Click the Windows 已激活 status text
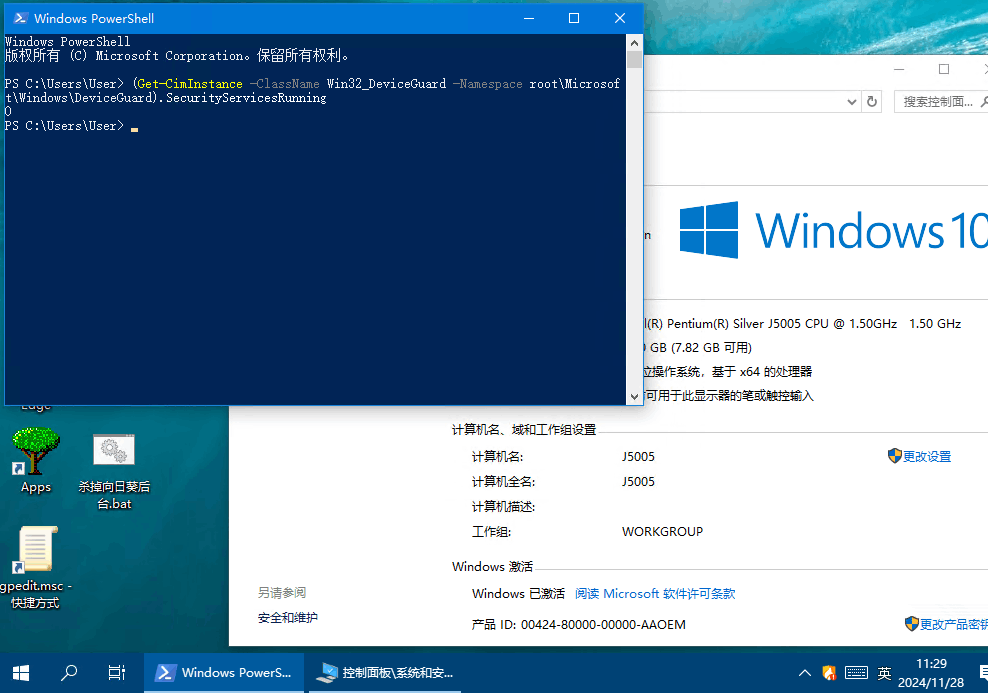 [518, 593]
